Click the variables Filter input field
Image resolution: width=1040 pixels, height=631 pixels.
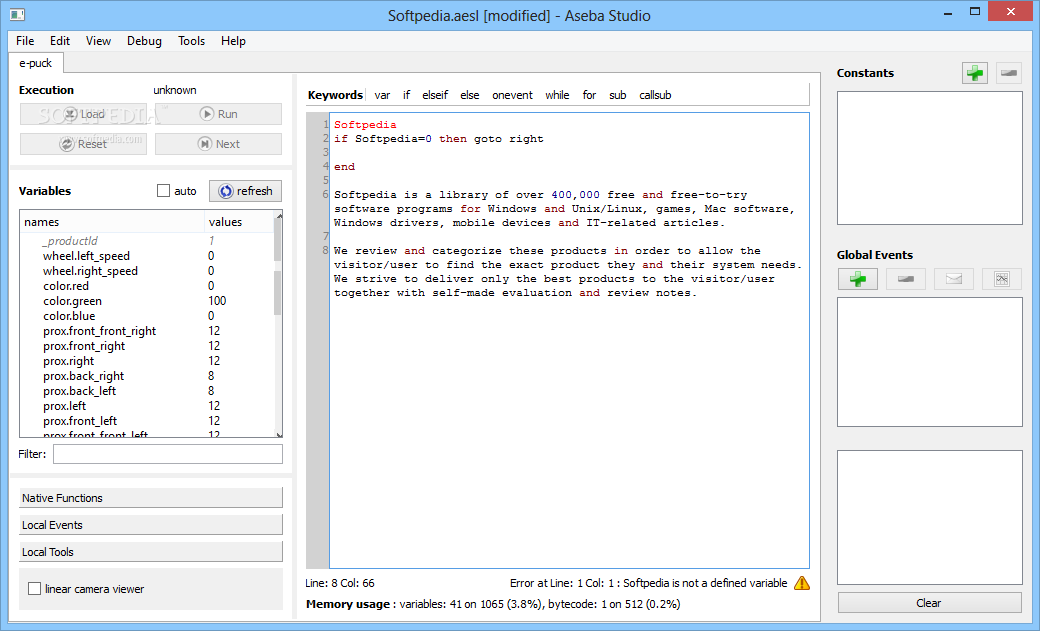coord(168,454)
